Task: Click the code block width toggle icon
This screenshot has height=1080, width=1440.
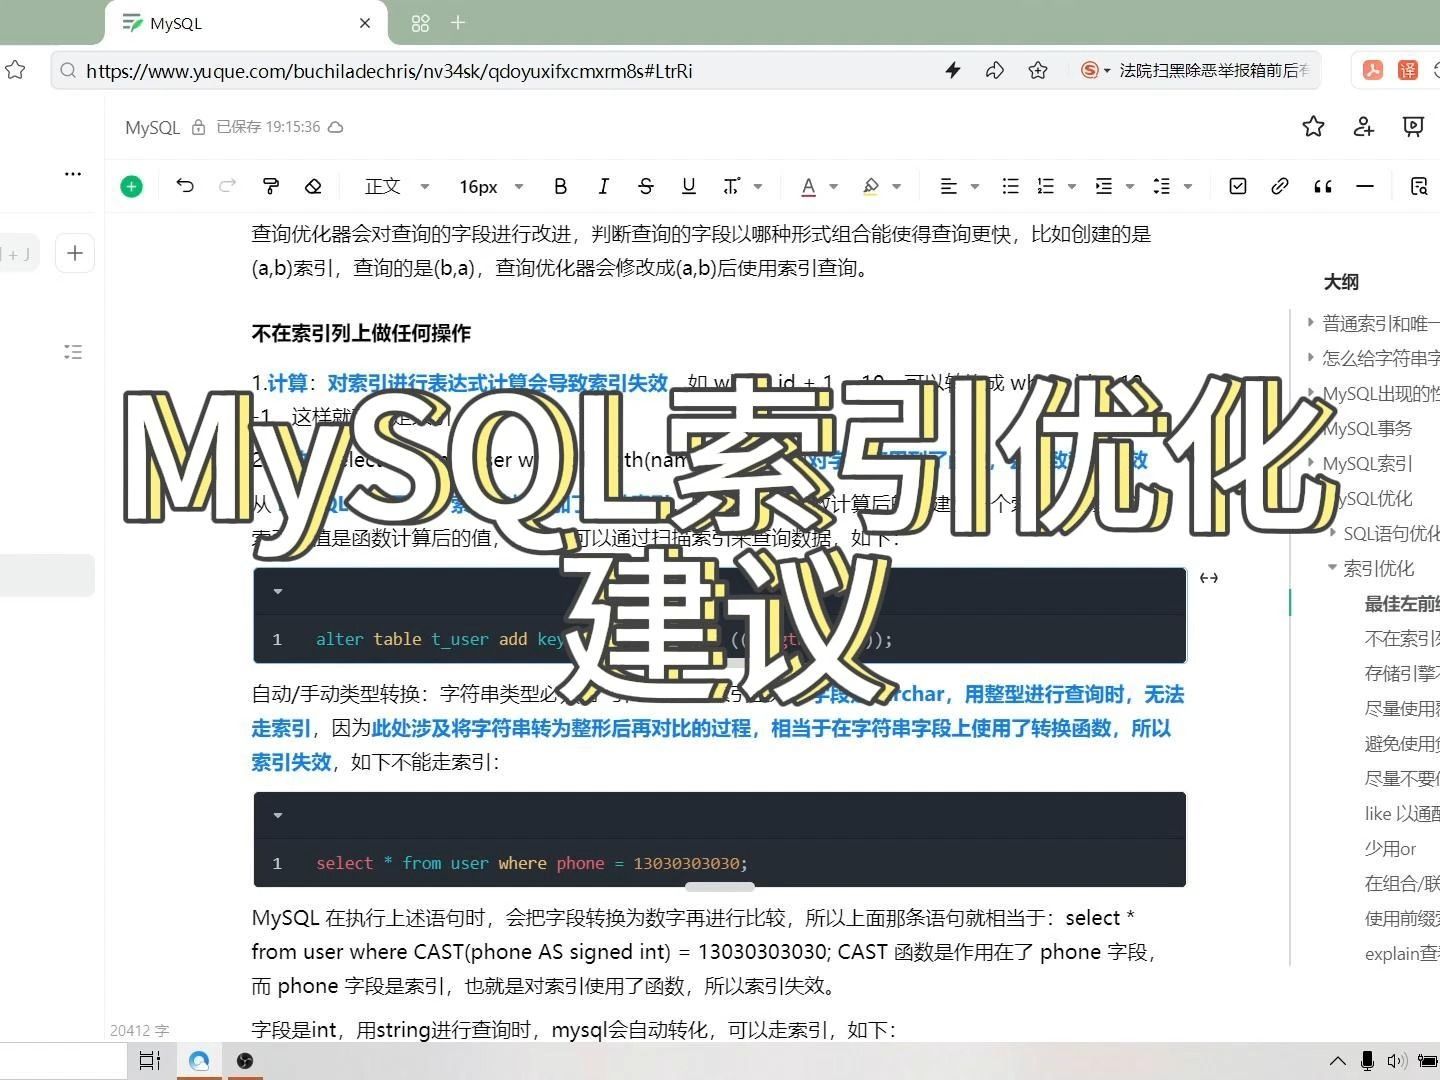Action: click(1209, 578)
